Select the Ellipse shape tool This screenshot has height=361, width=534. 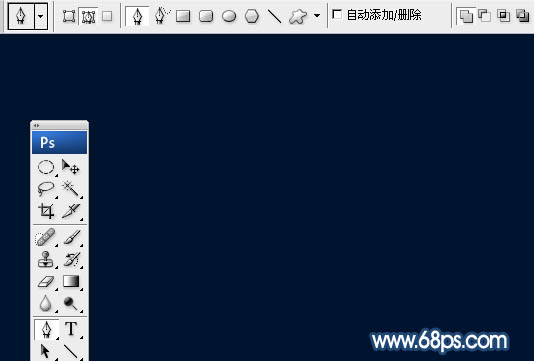click(x=229, y=16)
